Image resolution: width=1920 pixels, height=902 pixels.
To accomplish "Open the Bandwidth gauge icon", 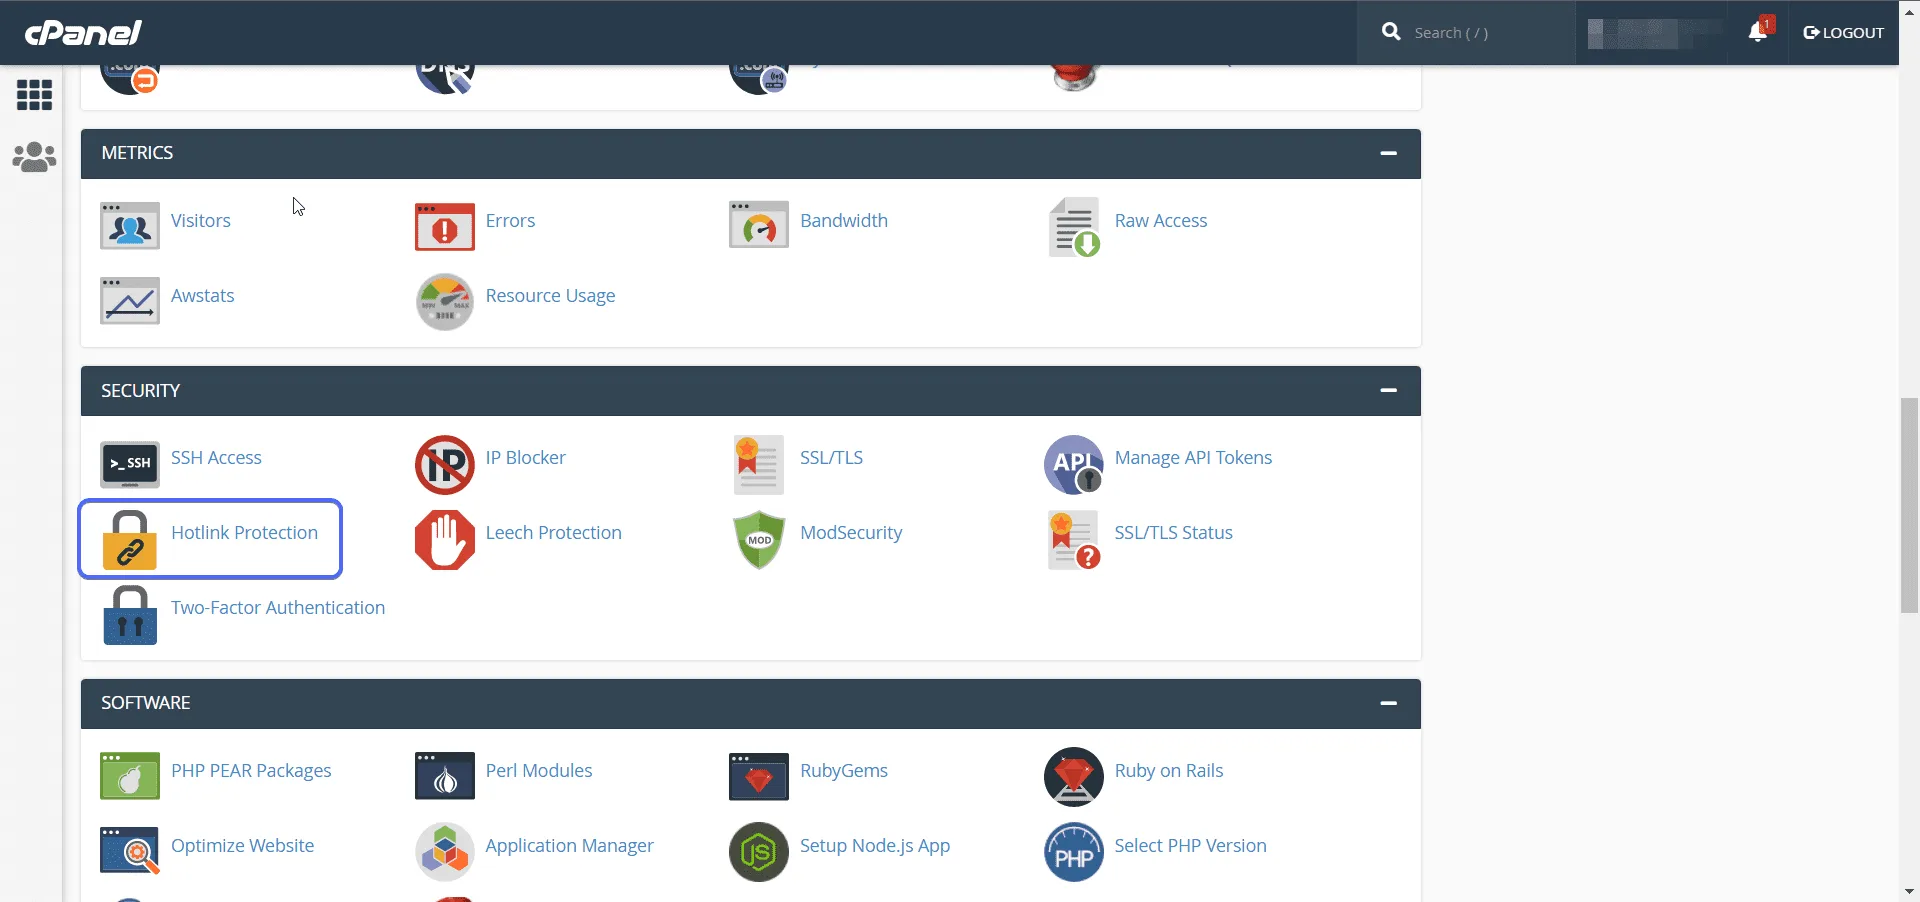I will coord(759,225).
